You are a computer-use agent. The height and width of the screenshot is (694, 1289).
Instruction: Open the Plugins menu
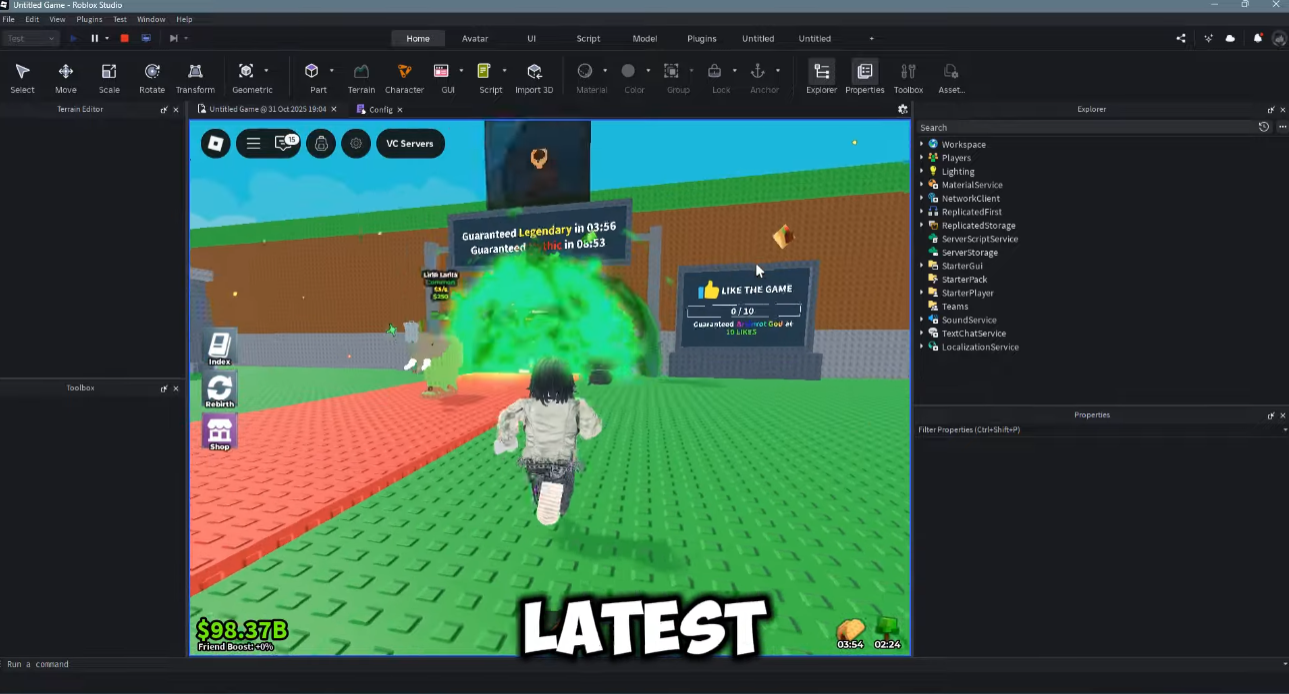pos(89,19)
